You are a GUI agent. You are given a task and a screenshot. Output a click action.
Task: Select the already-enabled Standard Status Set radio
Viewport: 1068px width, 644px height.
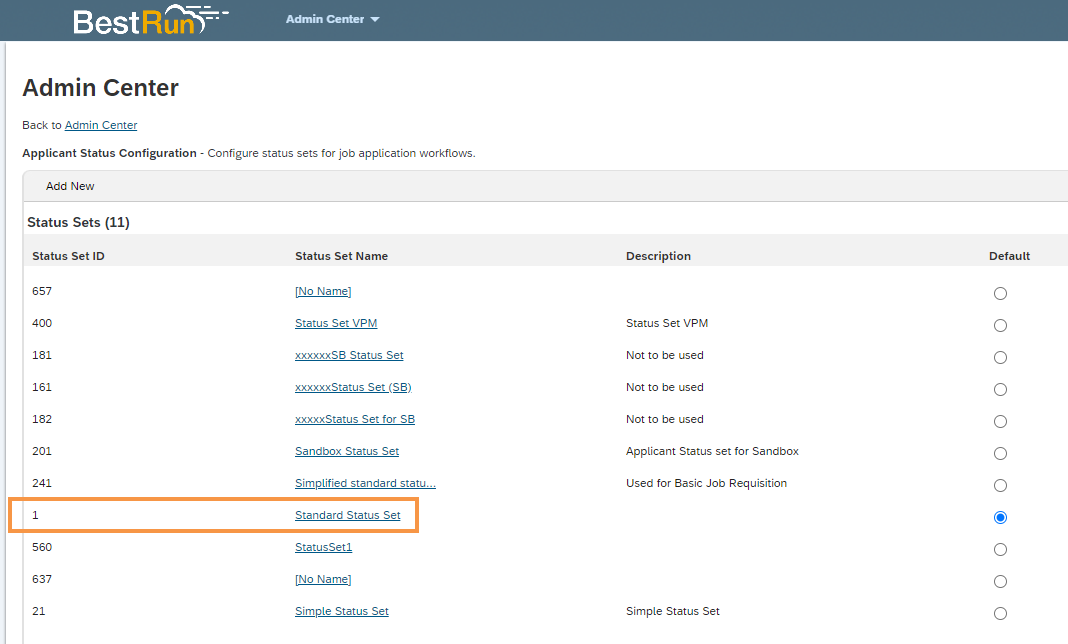click(x=1000, y=517)
